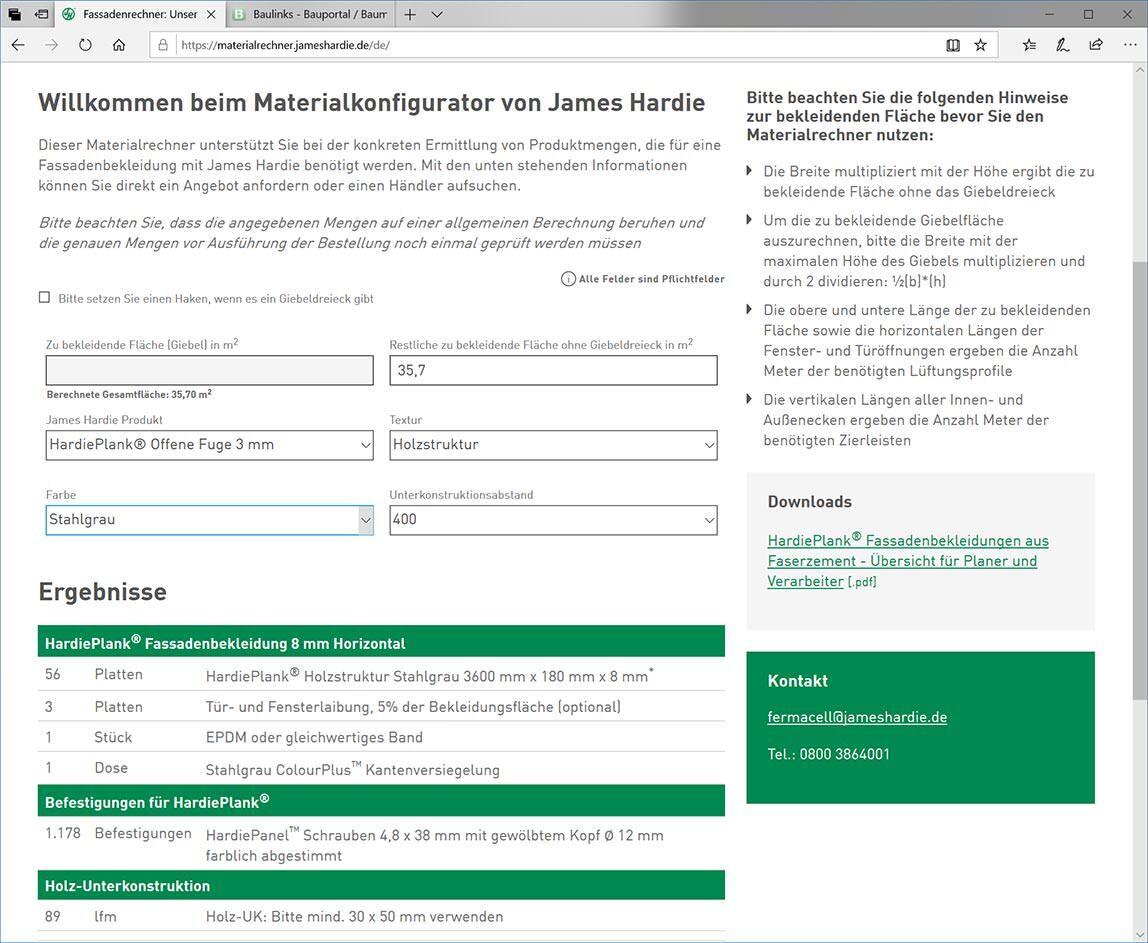Click the address bar URL
1148x943 pixels.
tap(286, 45)
